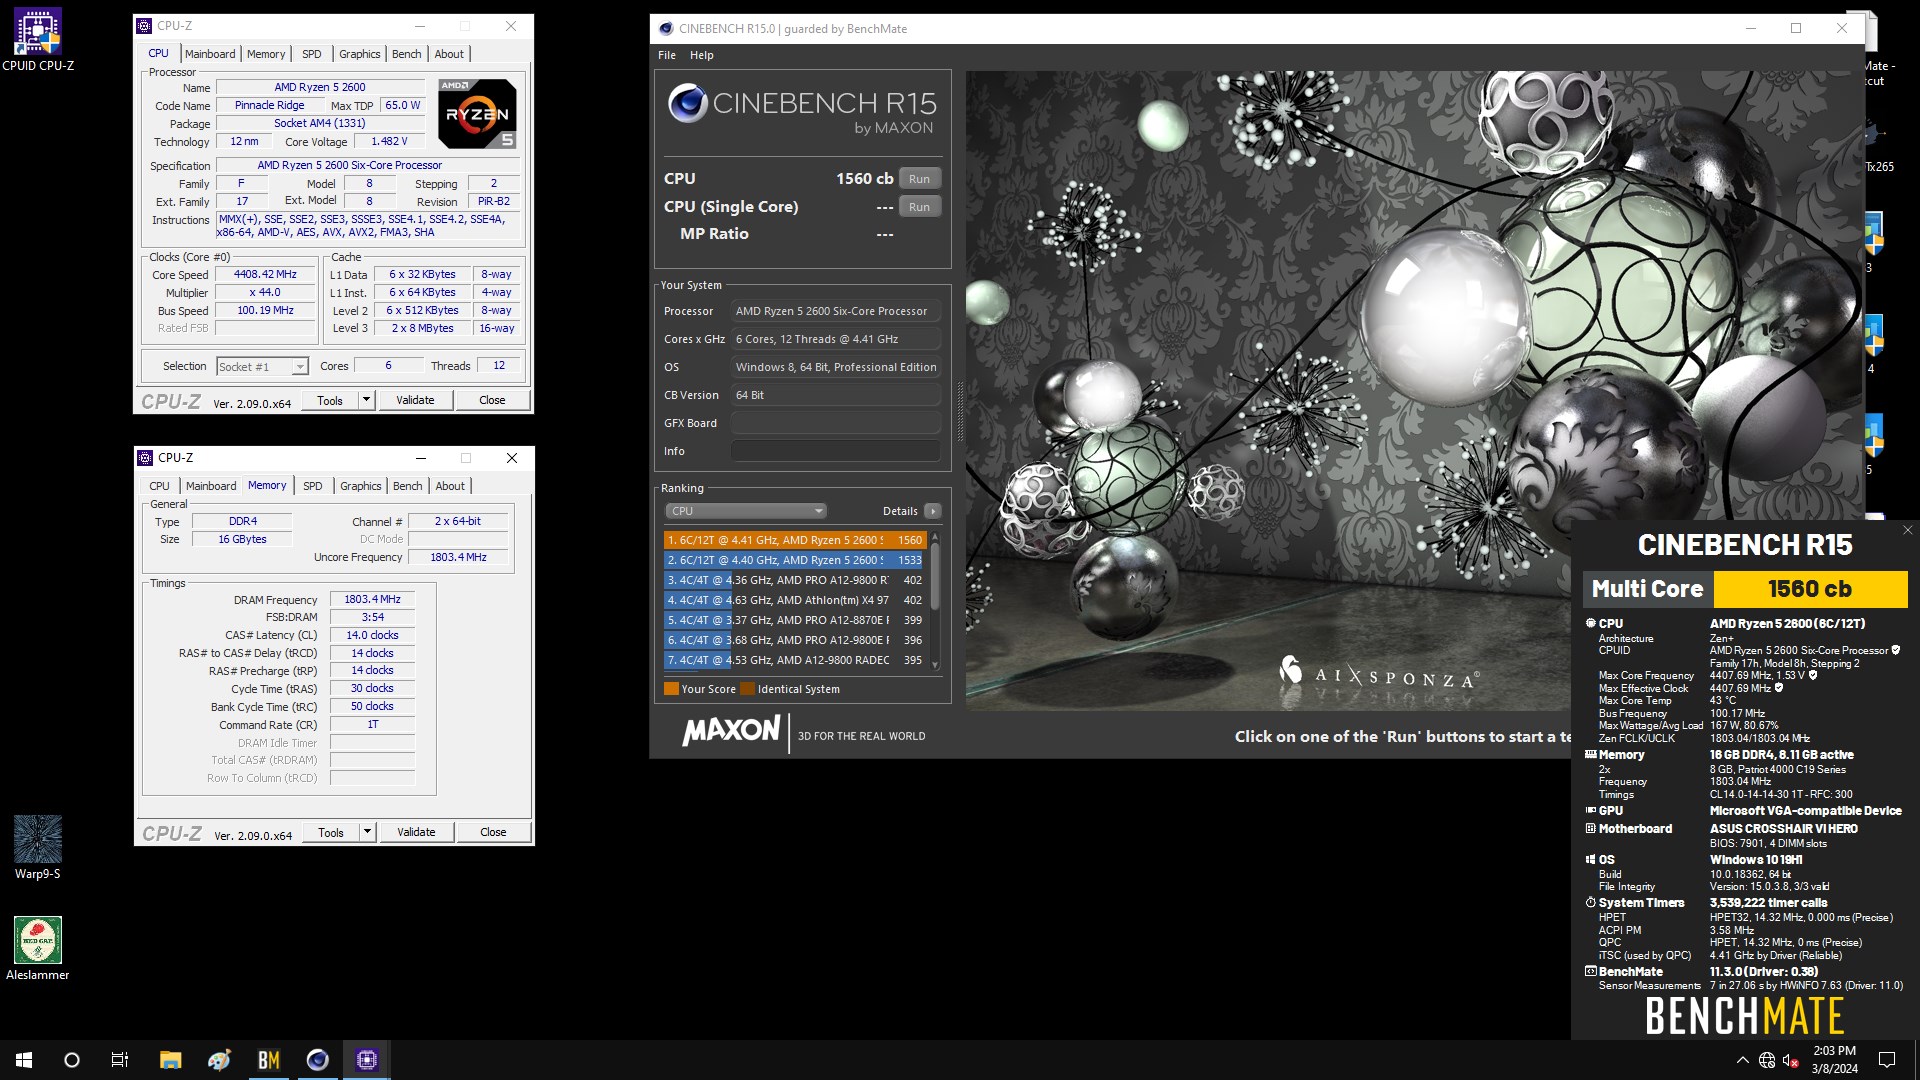
Task: Click Close button in top CPU-Z window
Action: coord(492,400)
